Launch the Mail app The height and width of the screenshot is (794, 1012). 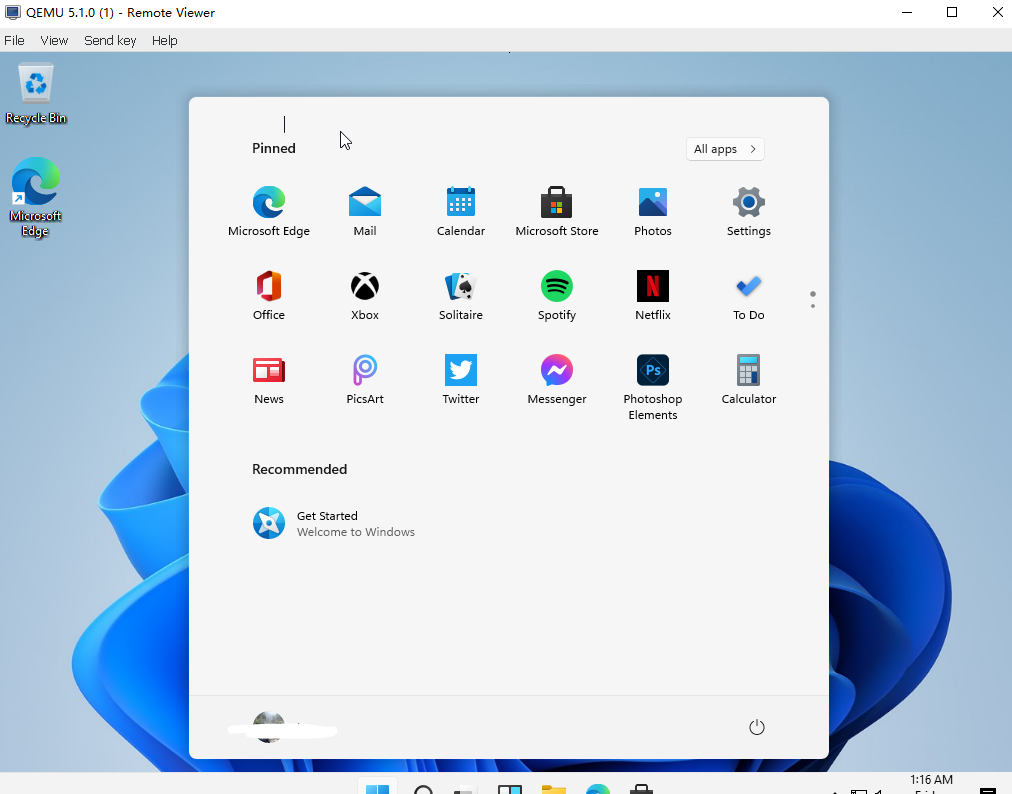pos(364,211)
